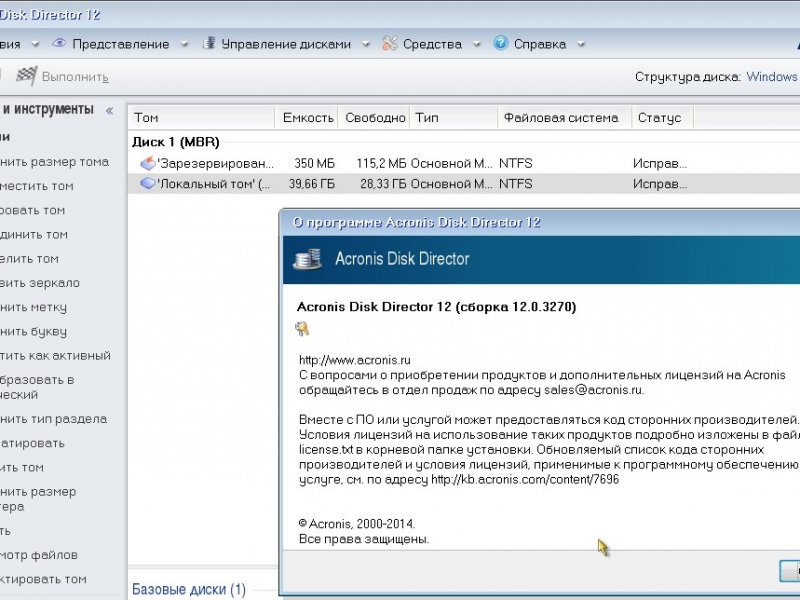Click the disk stack logo in the About dialog
800x600 pixels.
point(307,259)
